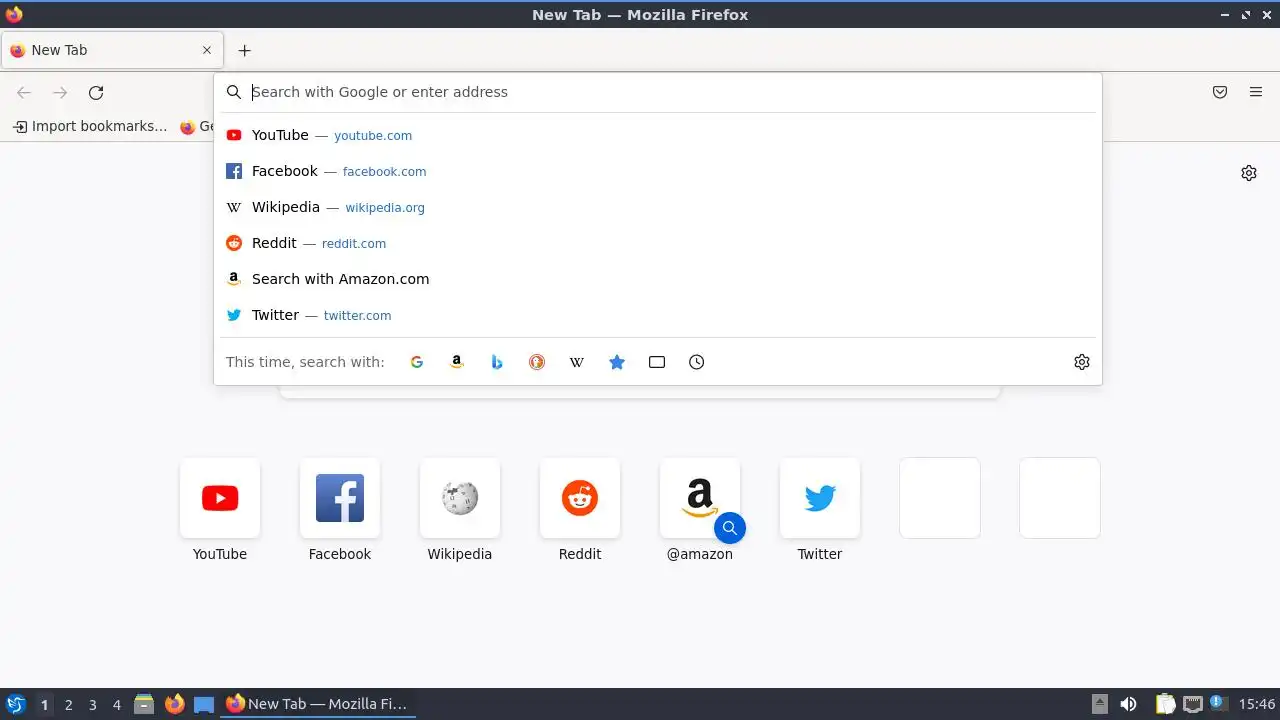
Task: Switch to workspace 4 in taskbar
Action: (x=116, y=705)
